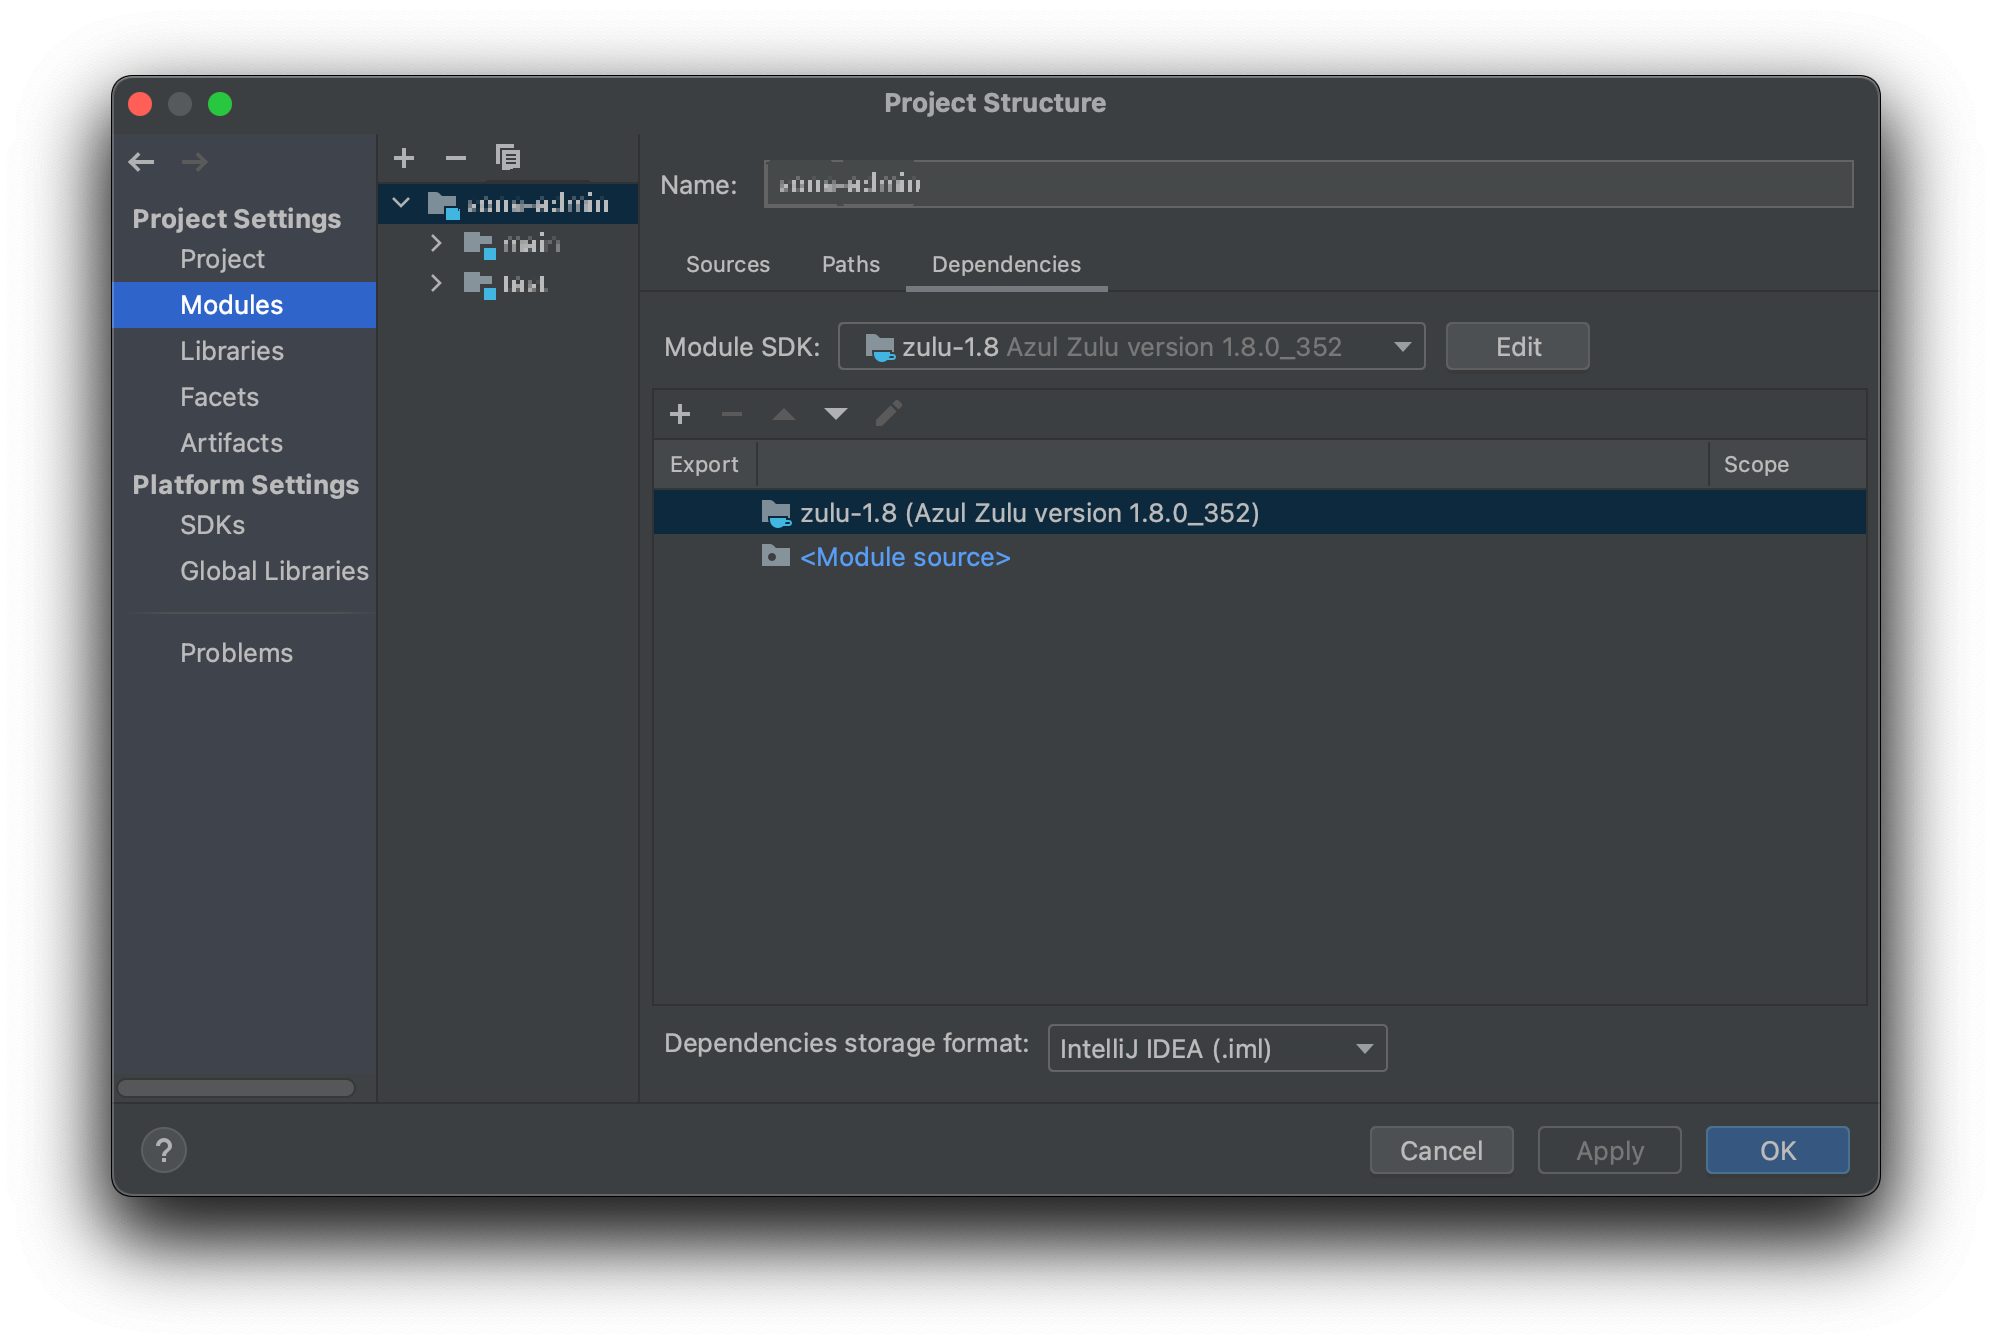Expand the test submodule node
This screenshot has width=1992, height=1344.
[x=436, y=284]
